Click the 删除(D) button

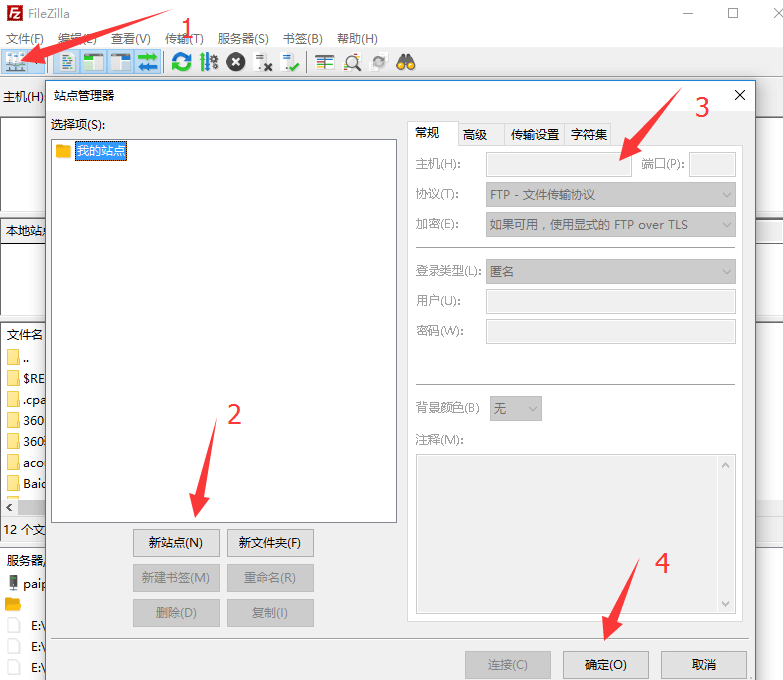point(176,613)
